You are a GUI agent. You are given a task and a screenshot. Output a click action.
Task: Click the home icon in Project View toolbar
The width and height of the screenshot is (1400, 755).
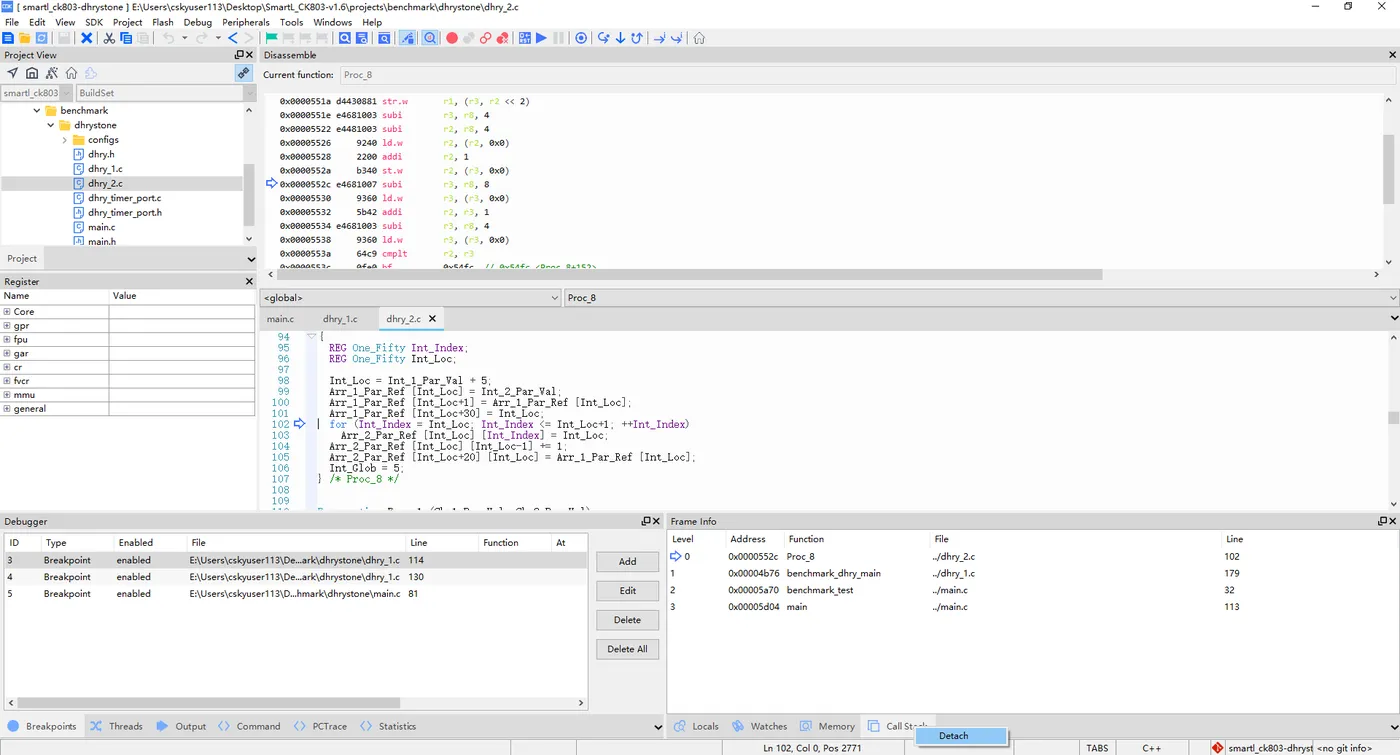click(71, 73)
